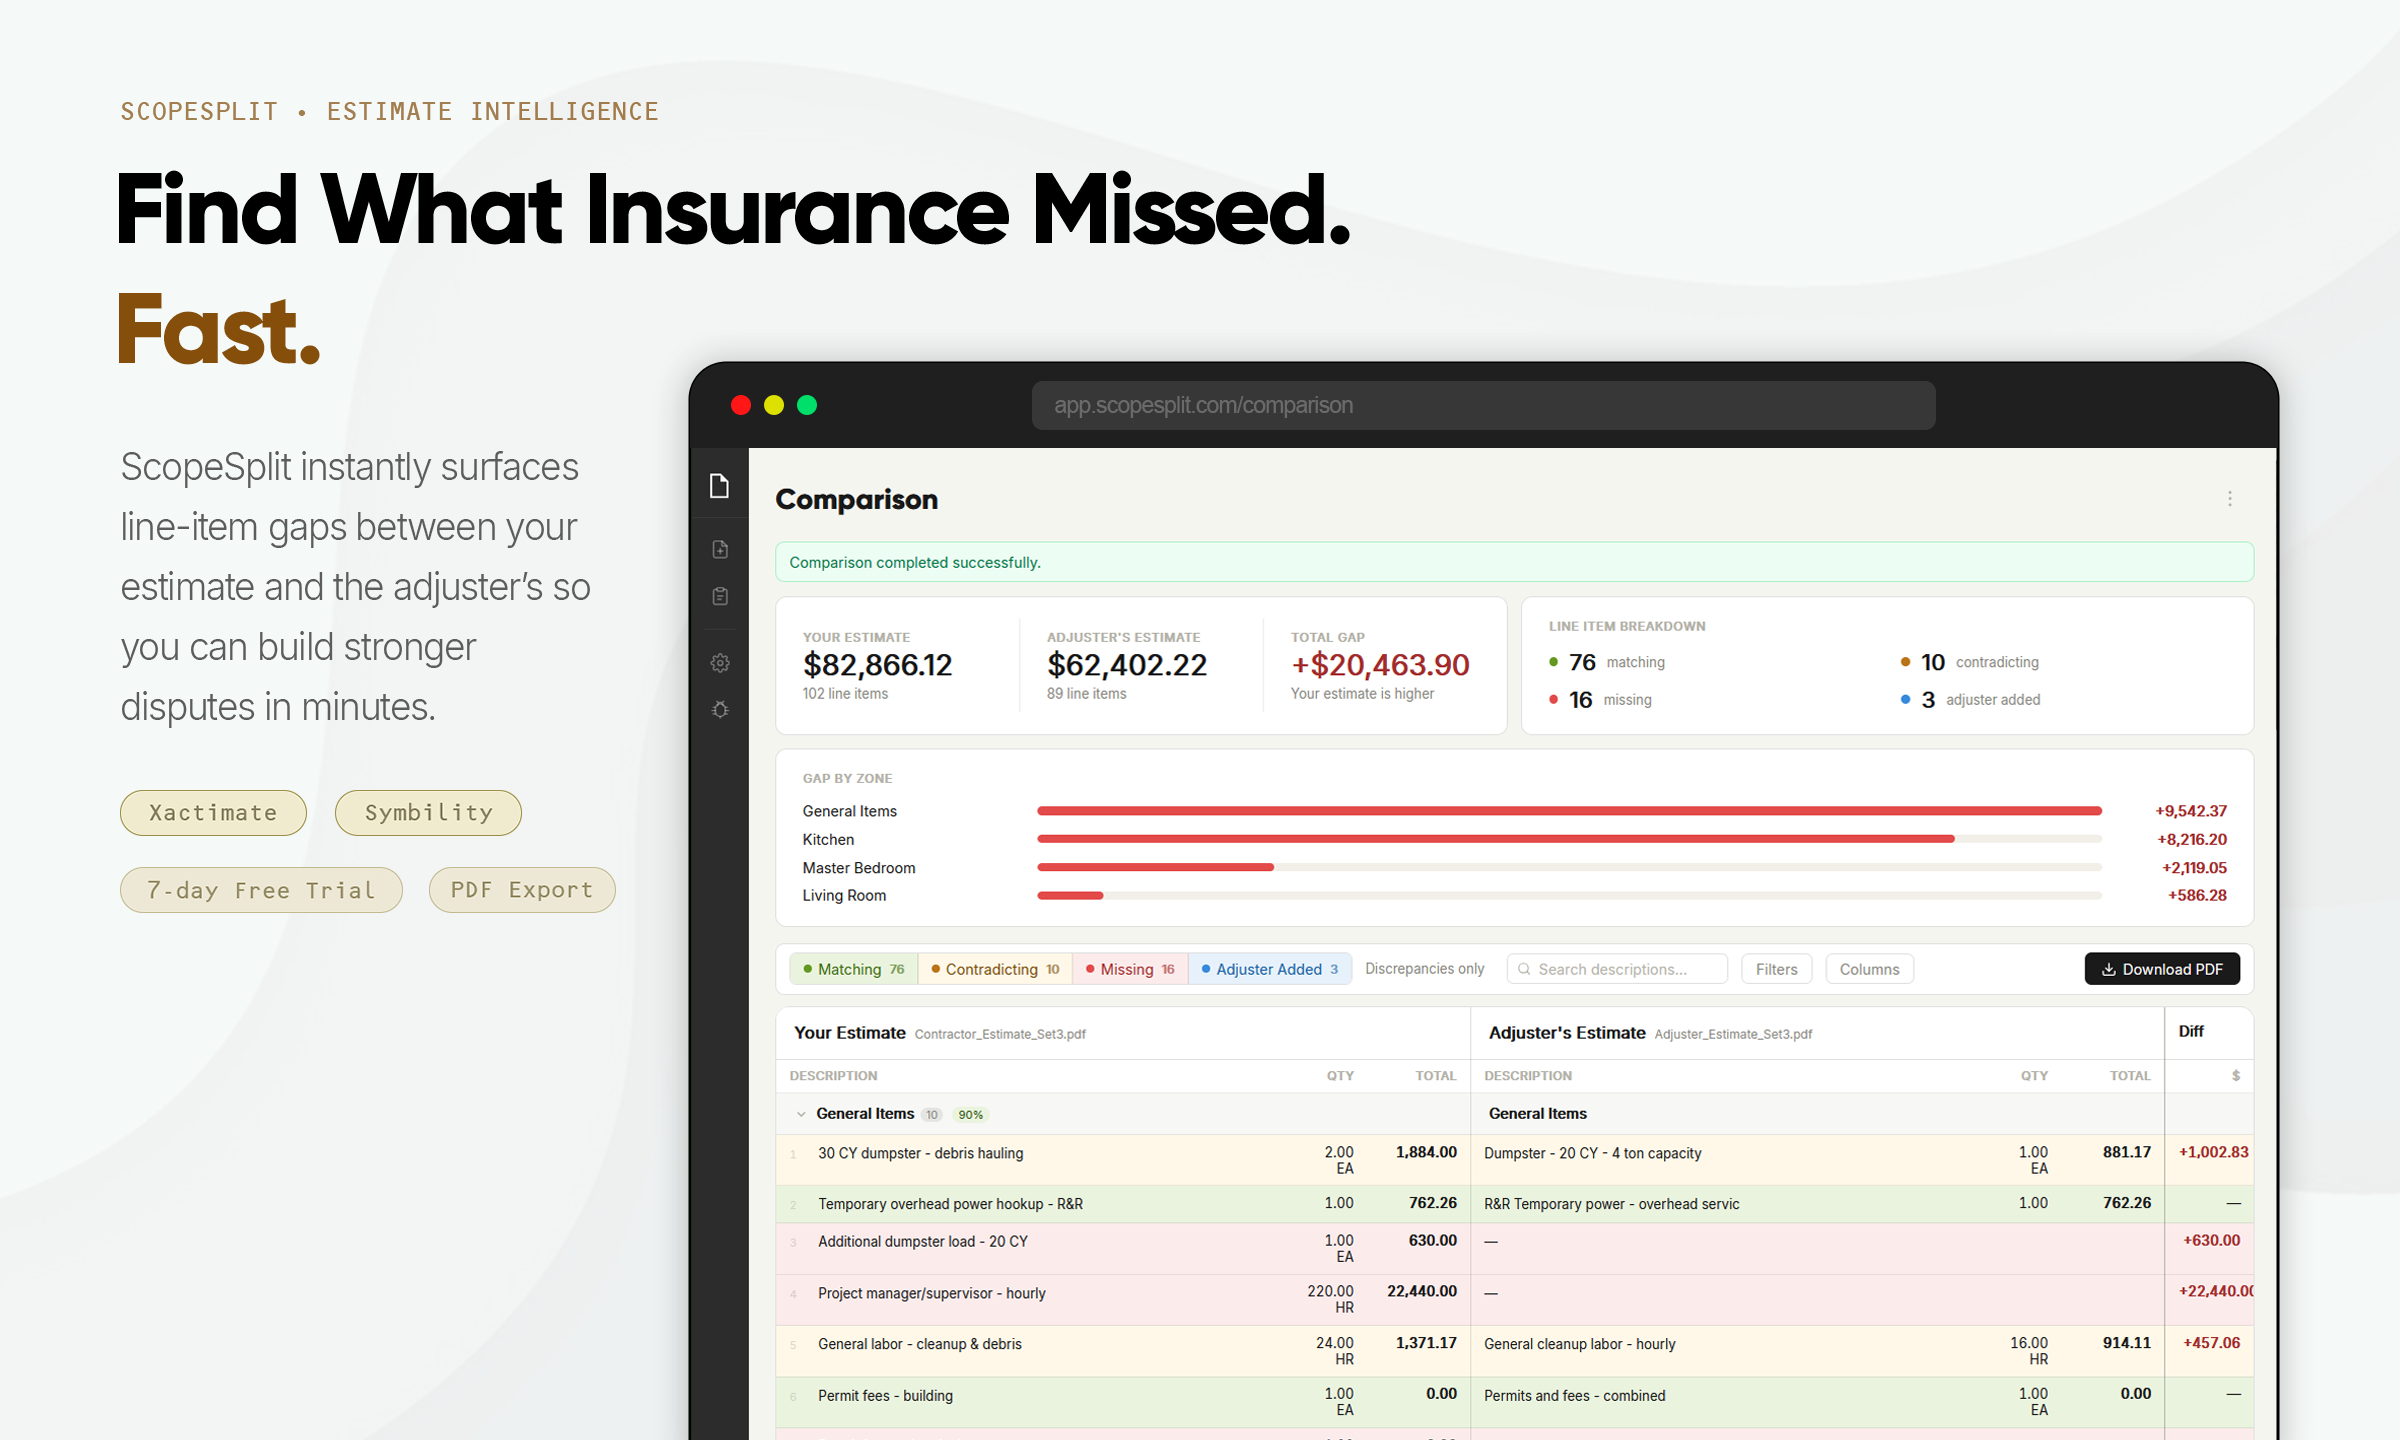This screenshot has height=1440, width=2400.
Task: Click the Diff column header
Action: (x=2191, y=1032)
